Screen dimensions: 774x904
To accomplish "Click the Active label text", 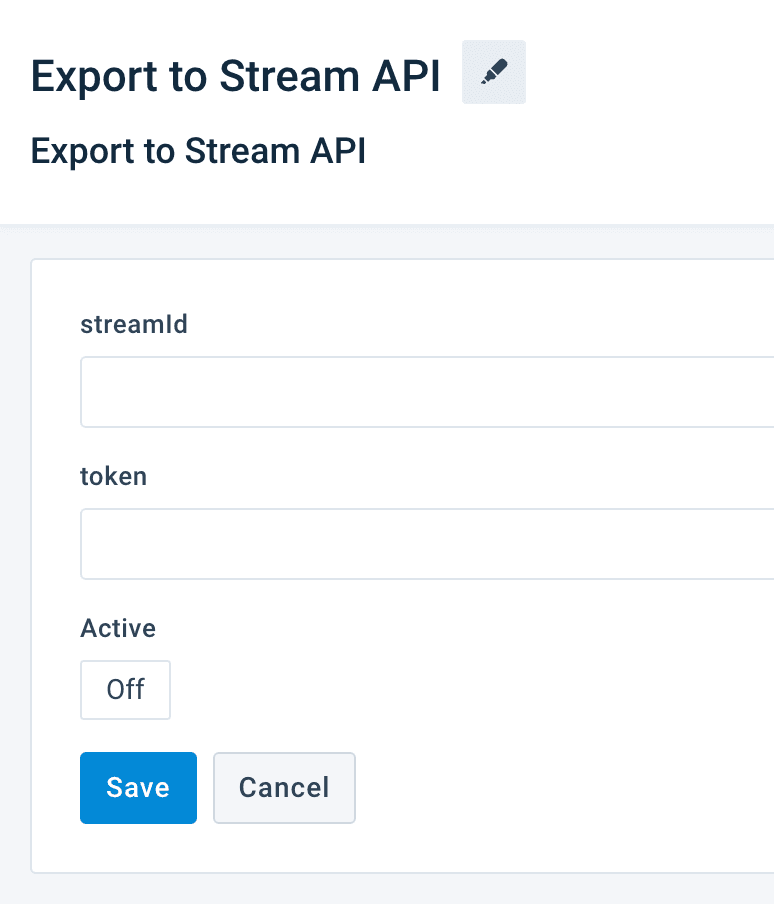I will [x=118, y=628].
